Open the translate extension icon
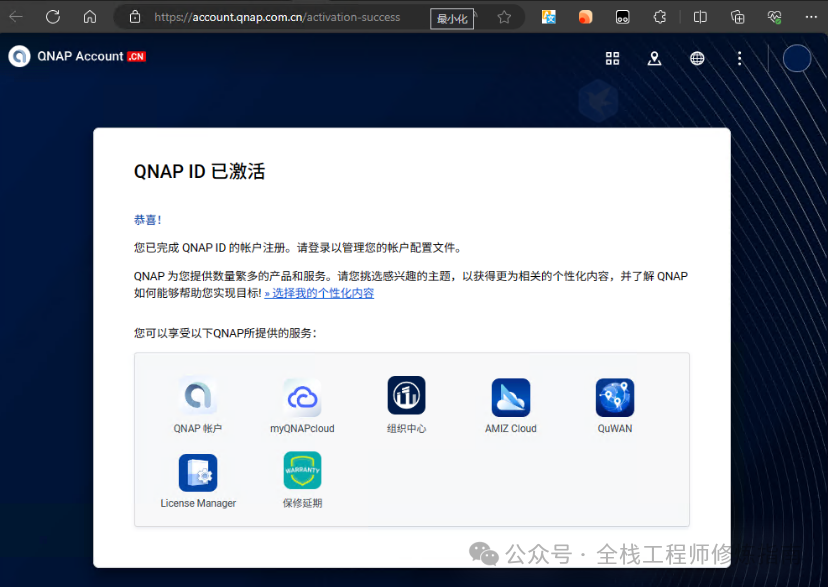 point(549,17)
